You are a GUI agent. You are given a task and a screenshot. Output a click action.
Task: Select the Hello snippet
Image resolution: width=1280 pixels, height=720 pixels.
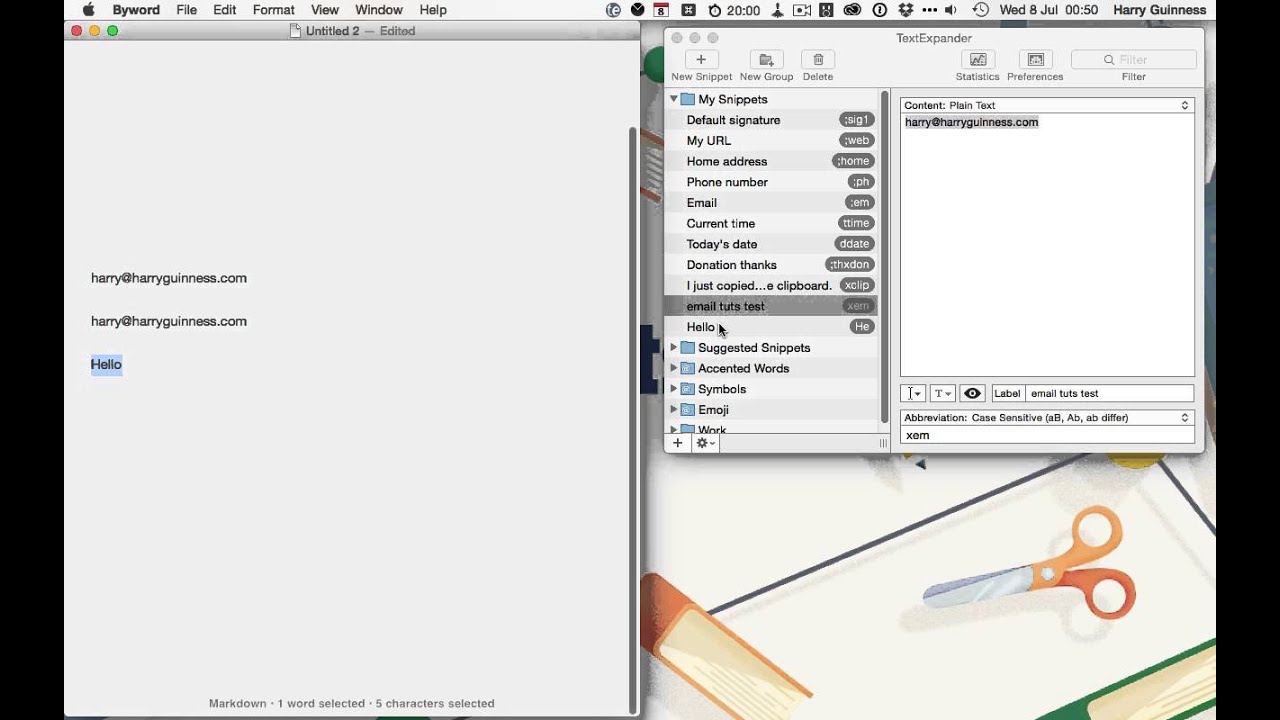pyautogui.click(x=771, y=327)
